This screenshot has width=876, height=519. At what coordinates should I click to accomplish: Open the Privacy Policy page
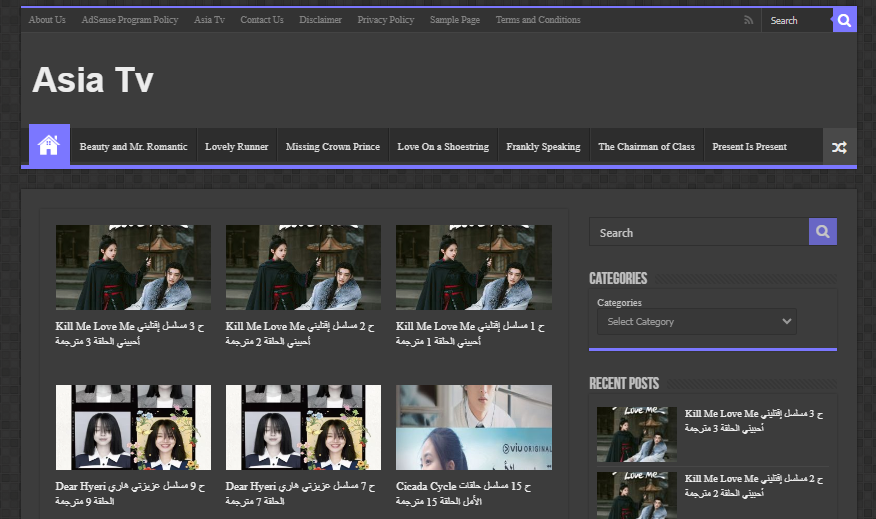pyautogui.click(x=385, y=20)
